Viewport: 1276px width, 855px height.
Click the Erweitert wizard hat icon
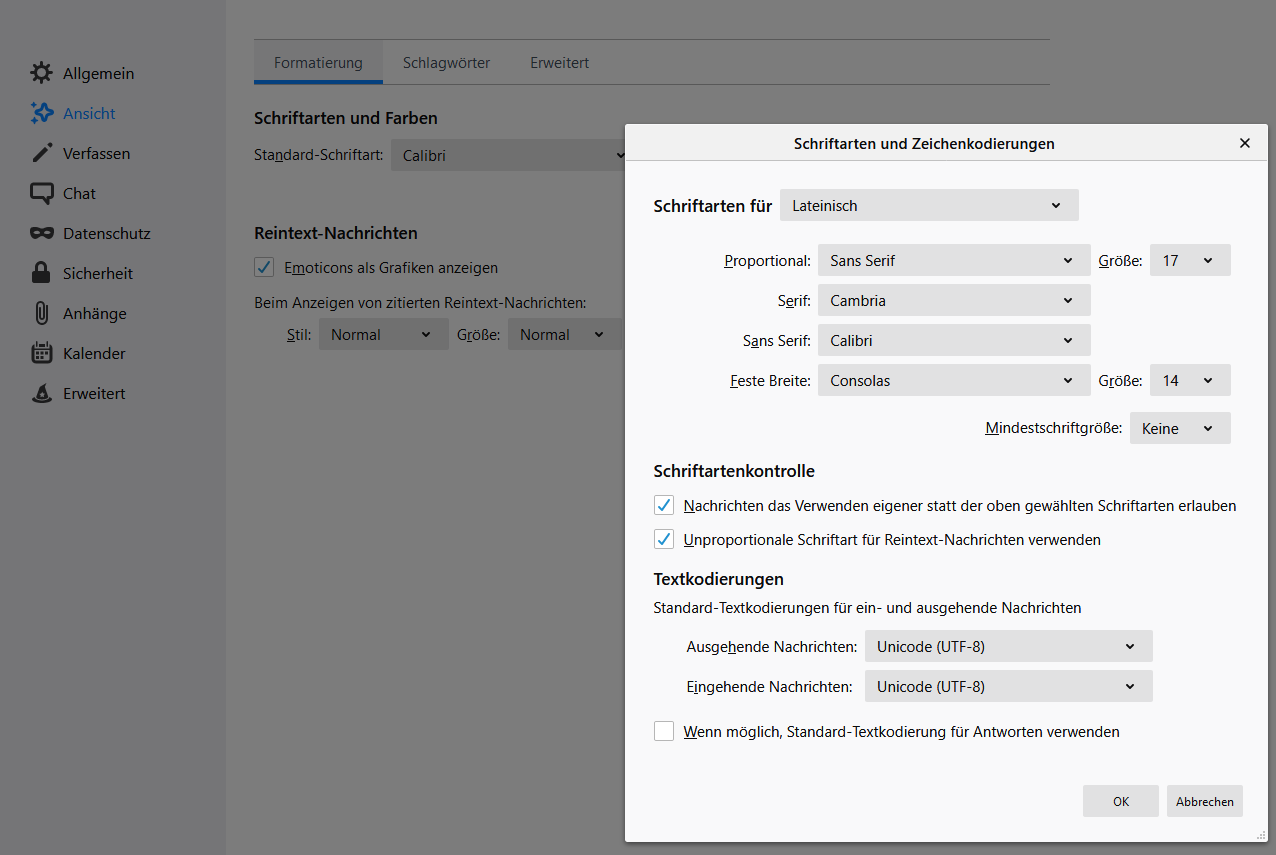click(41, 393)
